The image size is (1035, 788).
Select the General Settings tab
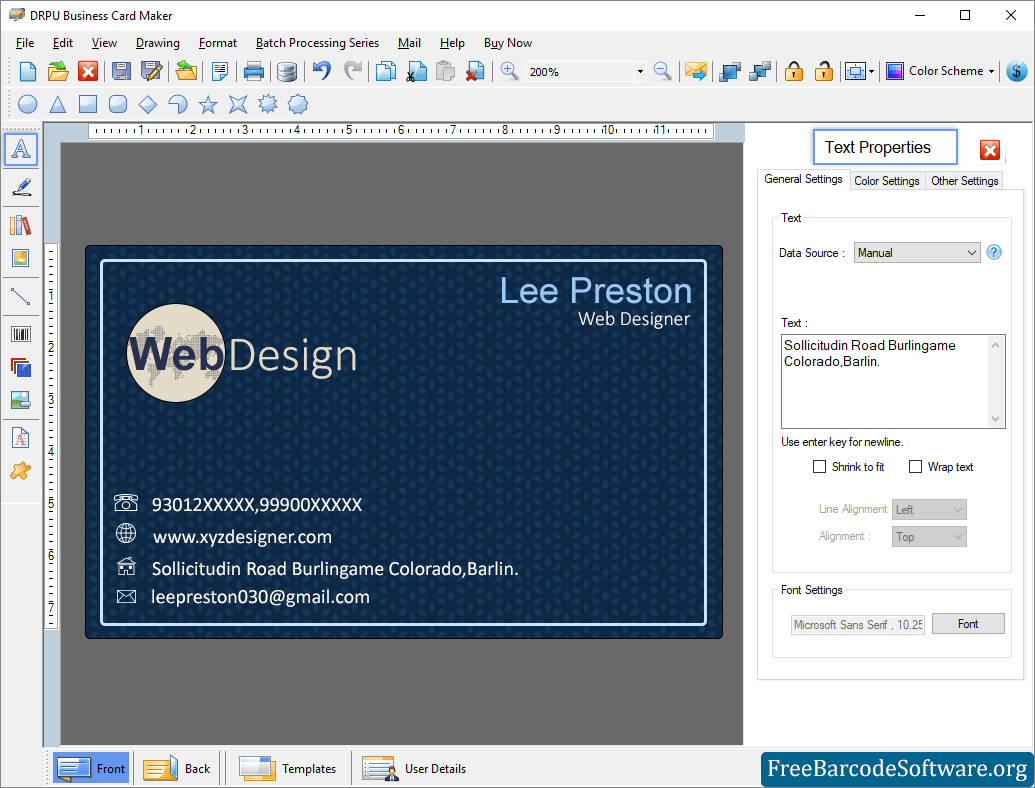[x=803, y=179]
